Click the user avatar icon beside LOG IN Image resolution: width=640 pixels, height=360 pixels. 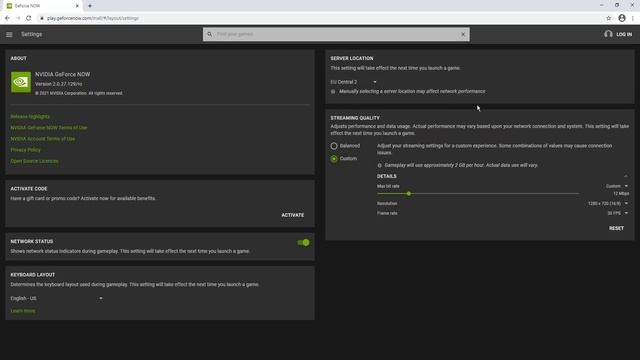click(608, 34)
